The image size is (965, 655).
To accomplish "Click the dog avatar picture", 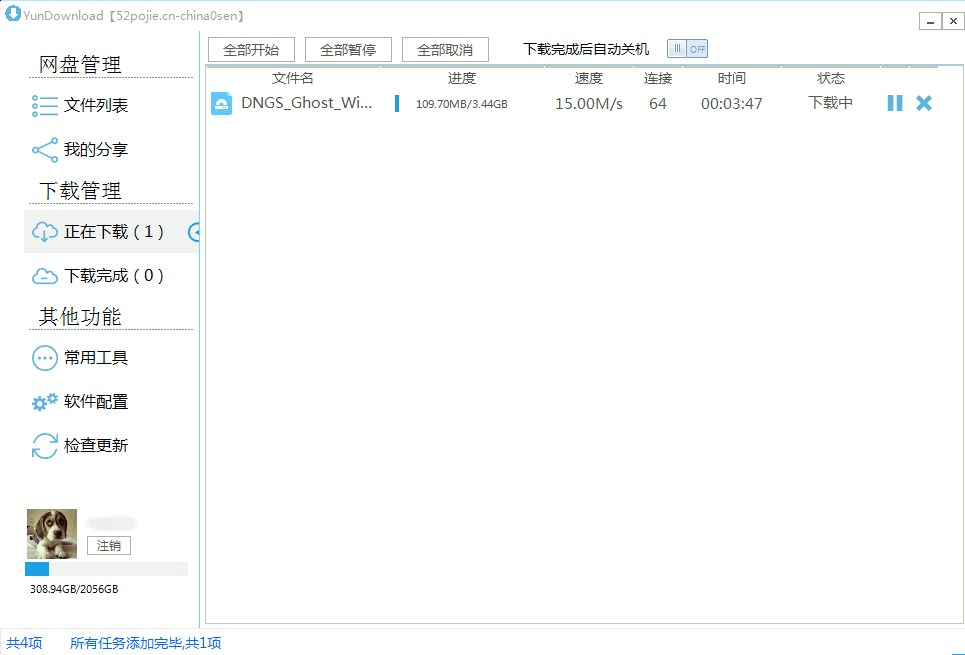I will pos(52,534).
